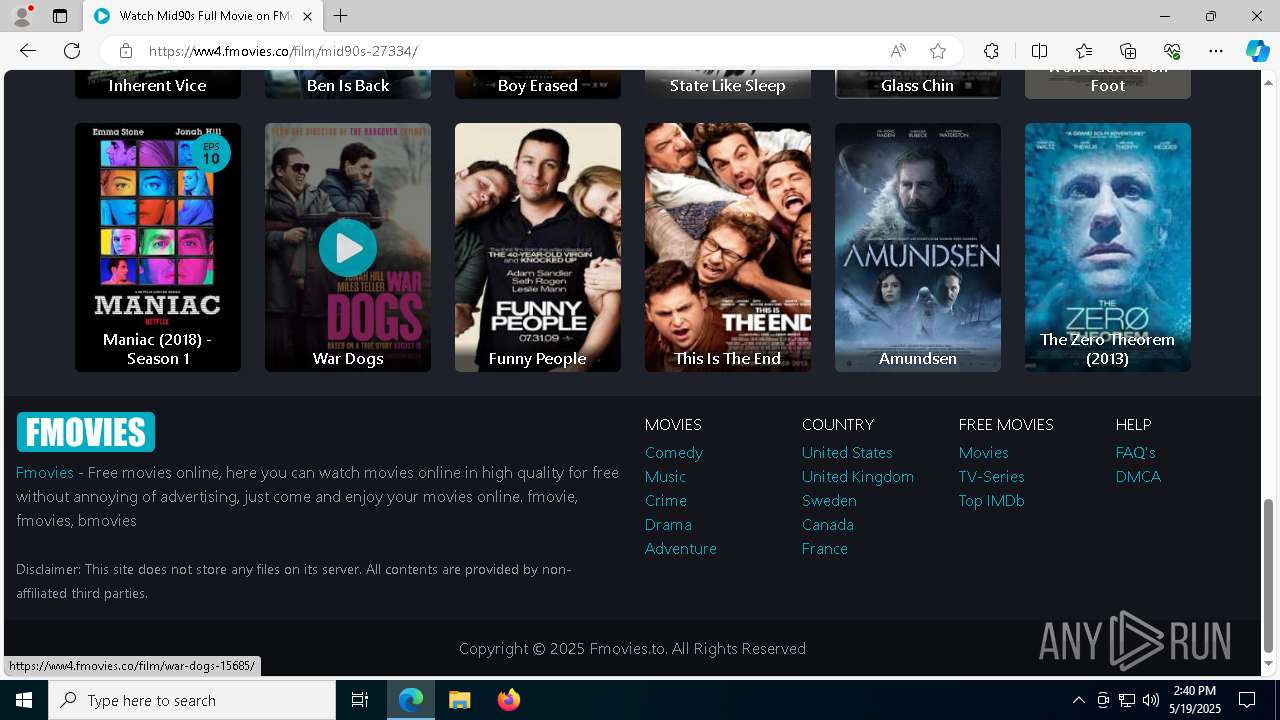View site information lock icon
Viewport: 1280px width, 720px height.
click(x=125, y=51)
